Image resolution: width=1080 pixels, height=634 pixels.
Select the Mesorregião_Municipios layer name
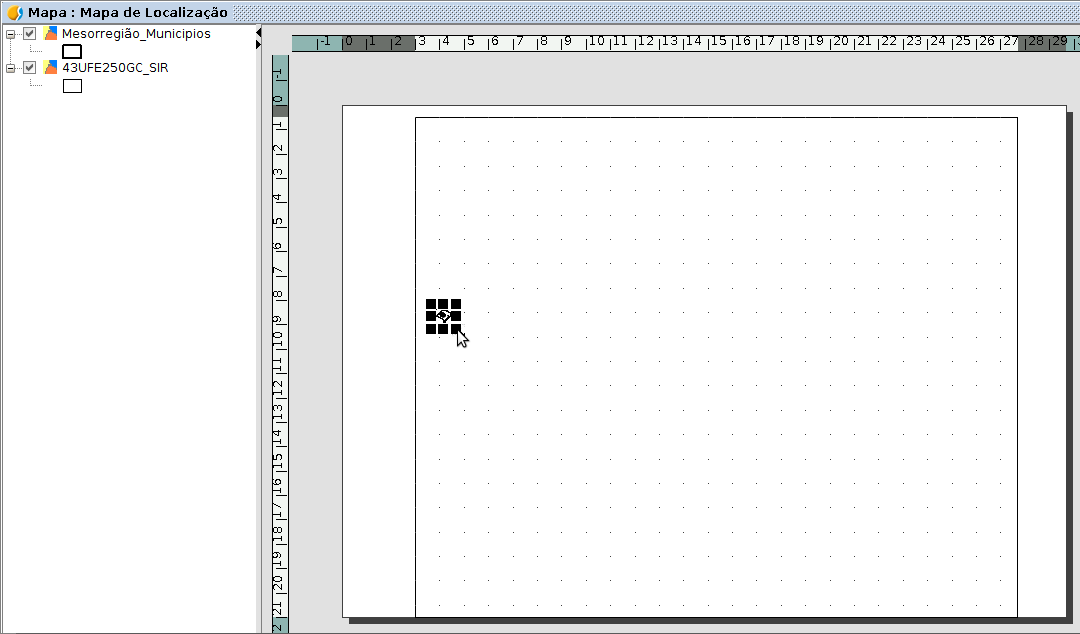coord(136,34)
